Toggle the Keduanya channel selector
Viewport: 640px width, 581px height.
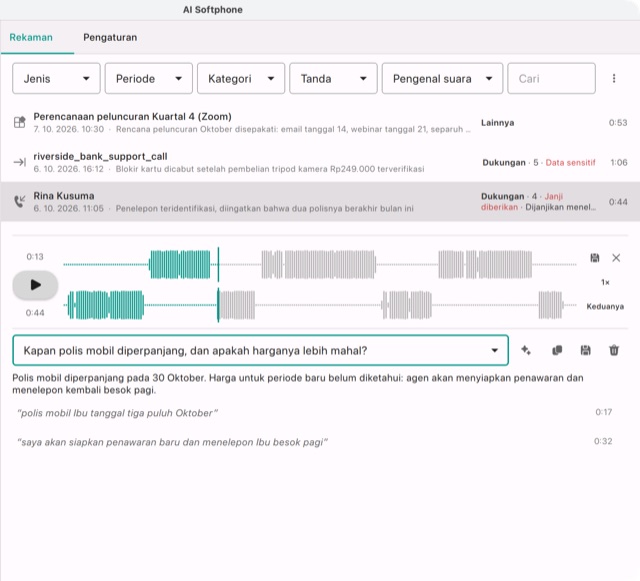coord(605,307)
